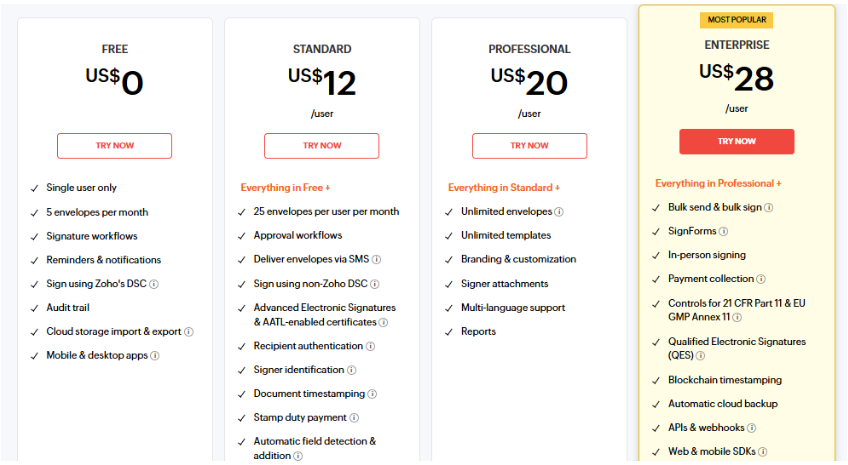
Task: Click info icon next to Bulk send & bulk sign
Action: [x=769, y=208]
